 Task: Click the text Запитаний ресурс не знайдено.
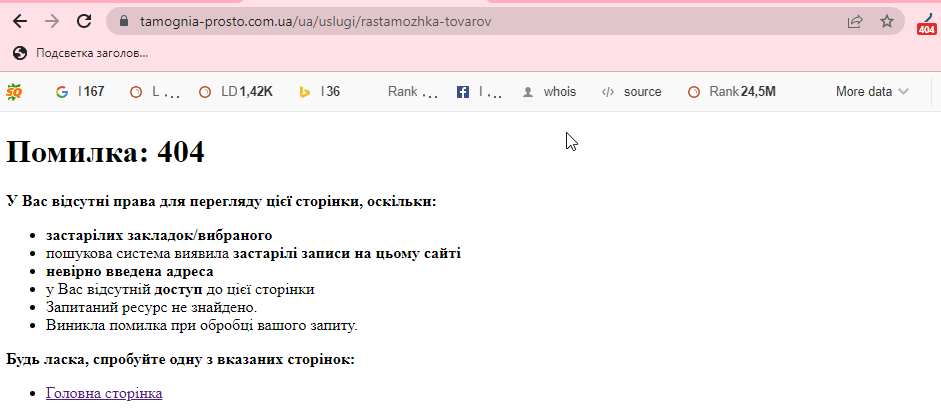[x=151, y=307]
